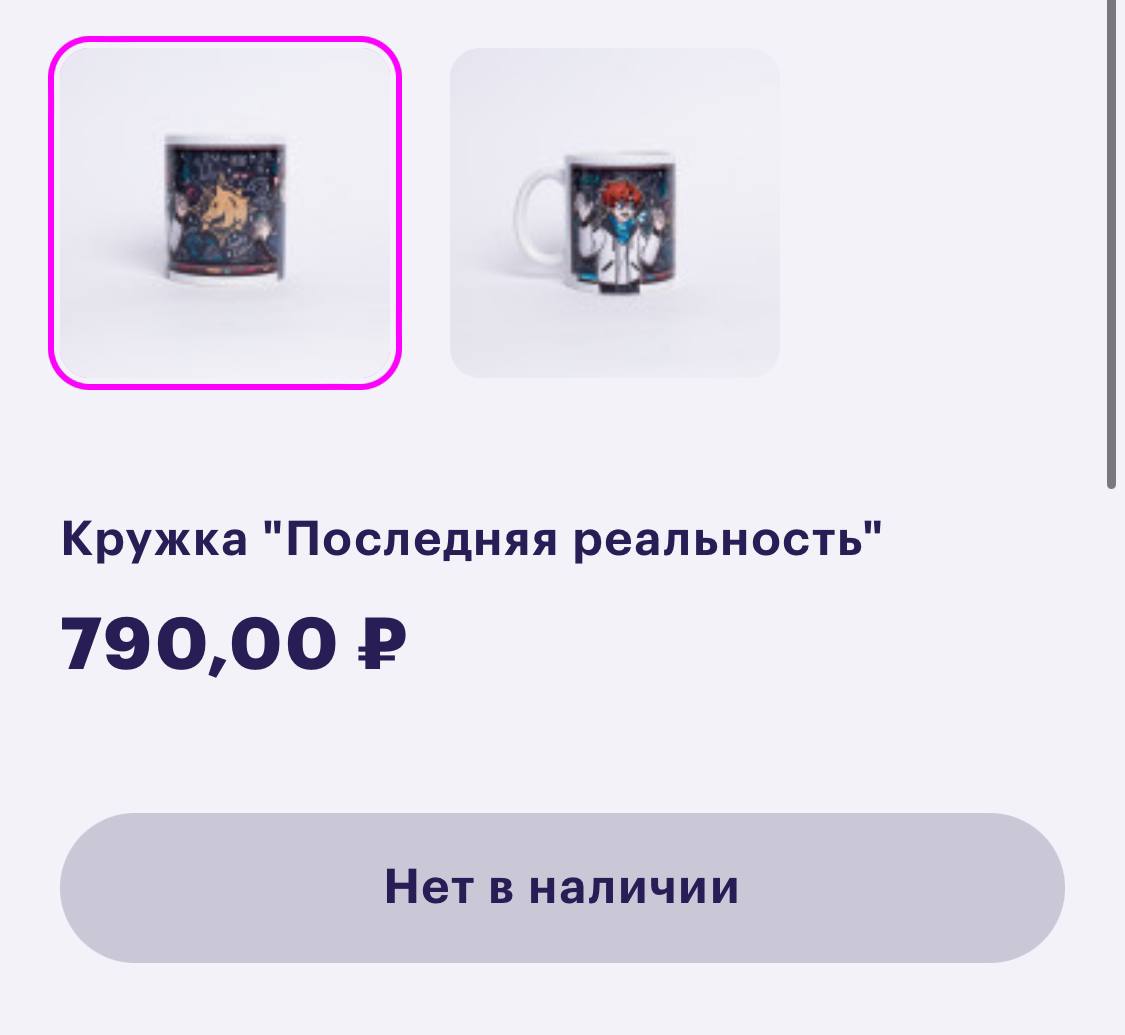Click the vertical scrollbar thumb at right edge
This screenshot has width=1125, height=1035.
[x=1111, y=244]
